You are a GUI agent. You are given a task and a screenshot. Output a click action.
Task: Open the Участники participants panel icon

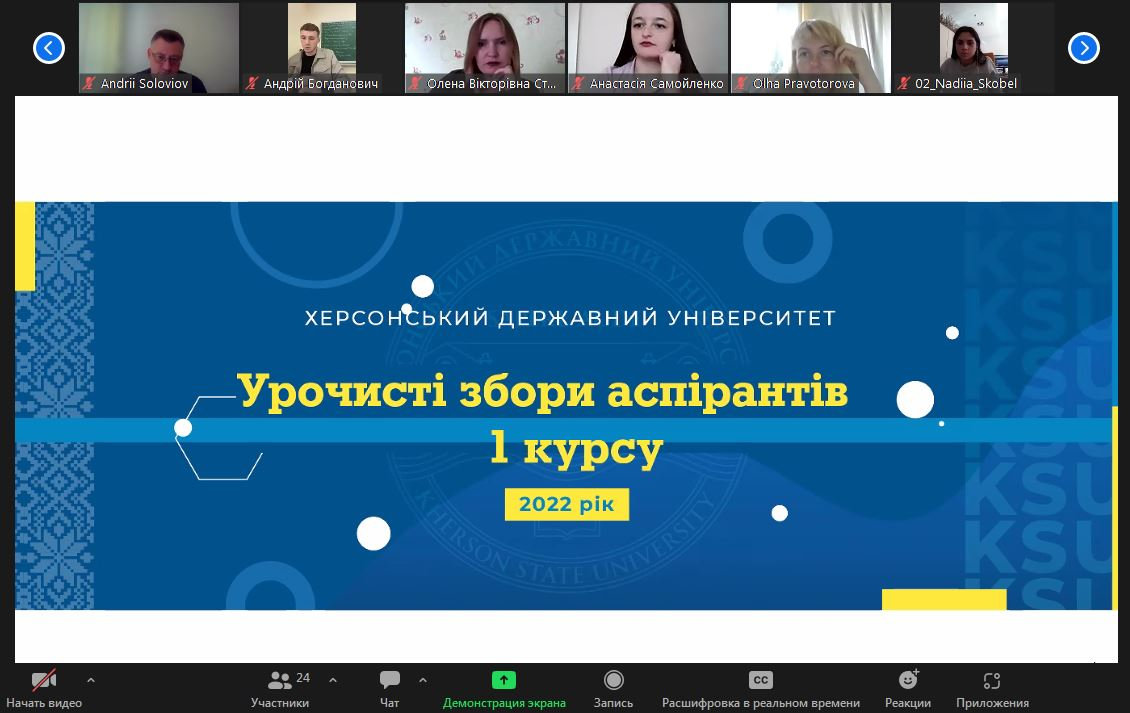[279, 680]
